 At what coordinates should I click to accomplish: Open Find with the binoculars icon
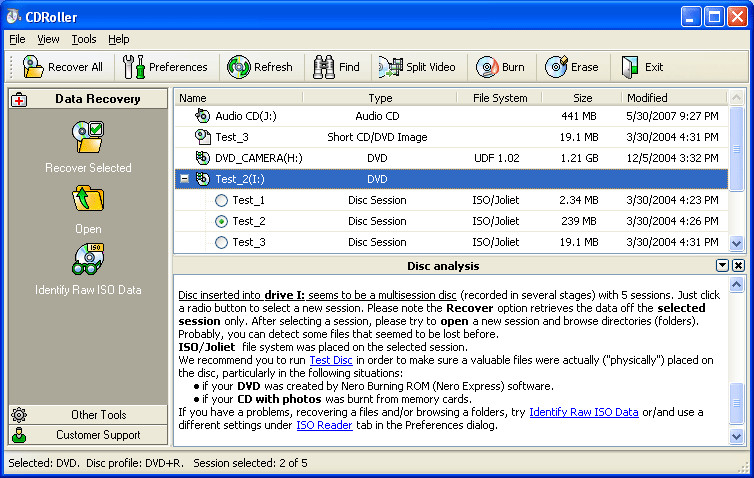pyautogui.click(x=324, y=67)
